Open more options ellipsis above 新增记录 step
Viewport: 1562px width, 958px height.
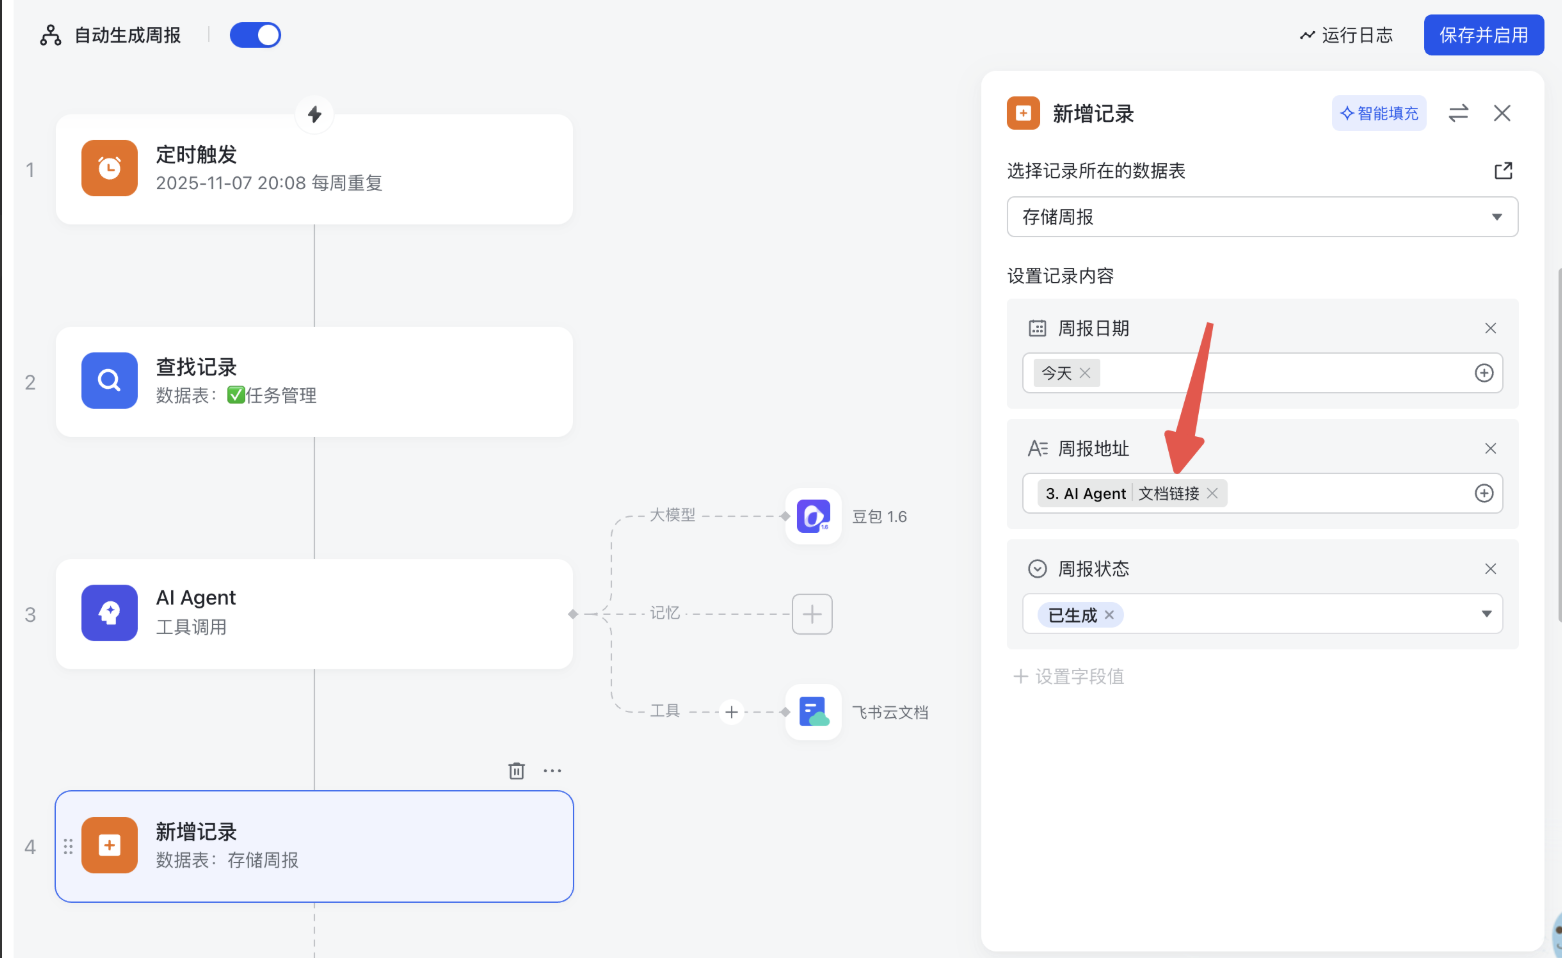552,771
